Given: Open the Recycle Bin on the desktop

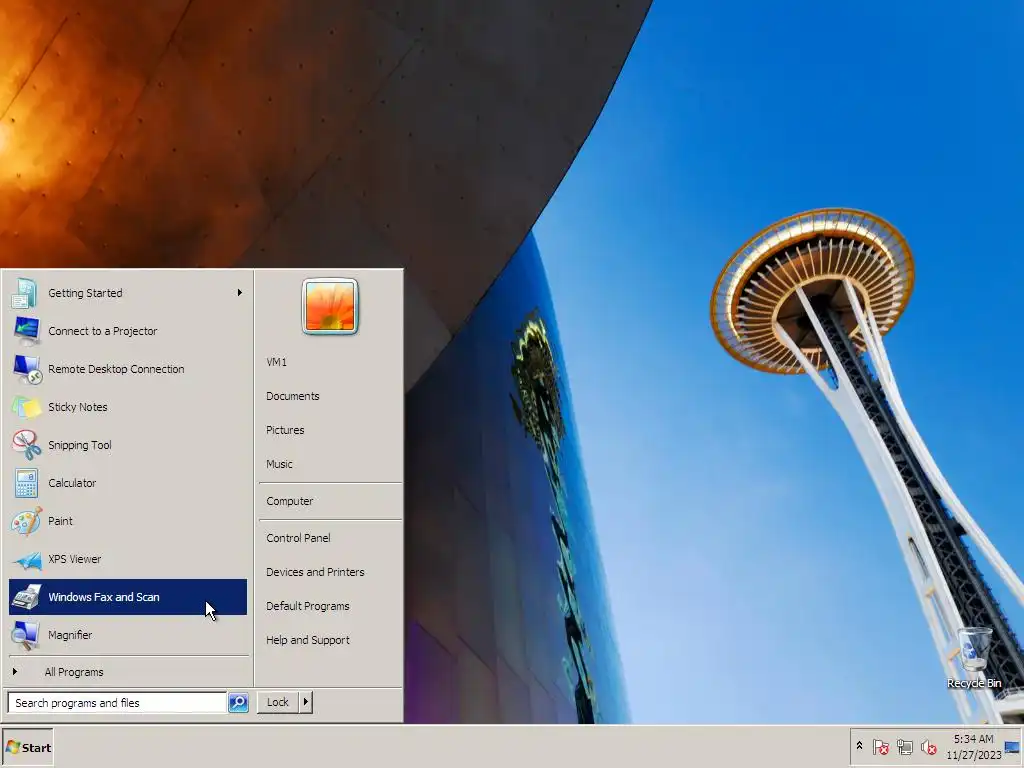Looking at the screenshot, I should (x=974, y=658).
